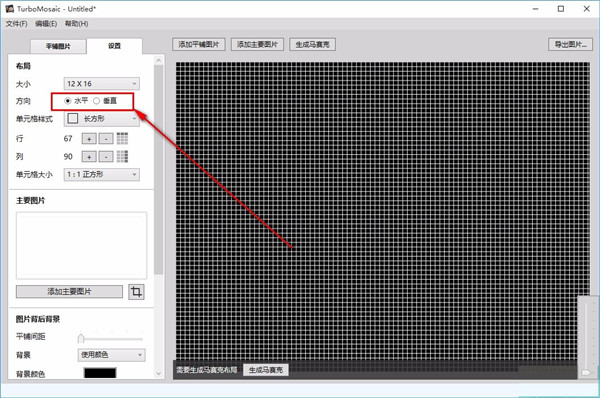Switch to the 平铺图片 tab
Screen dimensions: 600x398
[x=58, y=46]
